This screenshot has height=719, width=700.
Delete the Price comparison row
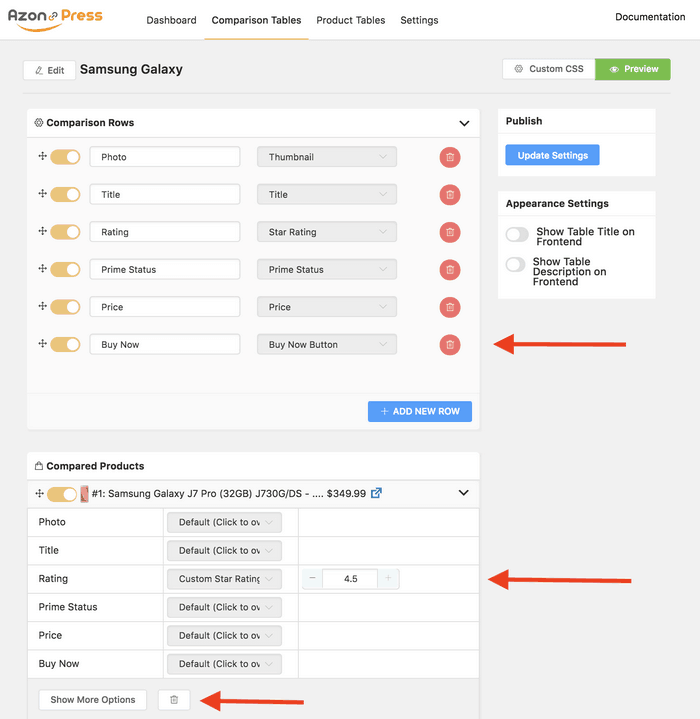coord(450,307)
